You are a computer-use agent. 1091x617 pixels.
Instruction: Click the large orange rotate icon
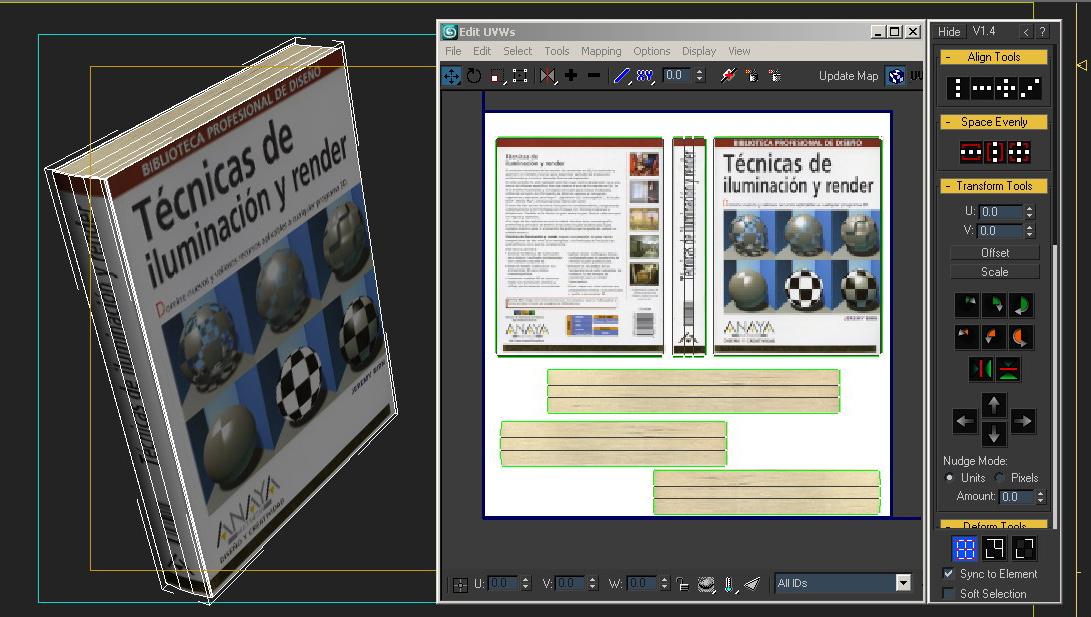1021,337
